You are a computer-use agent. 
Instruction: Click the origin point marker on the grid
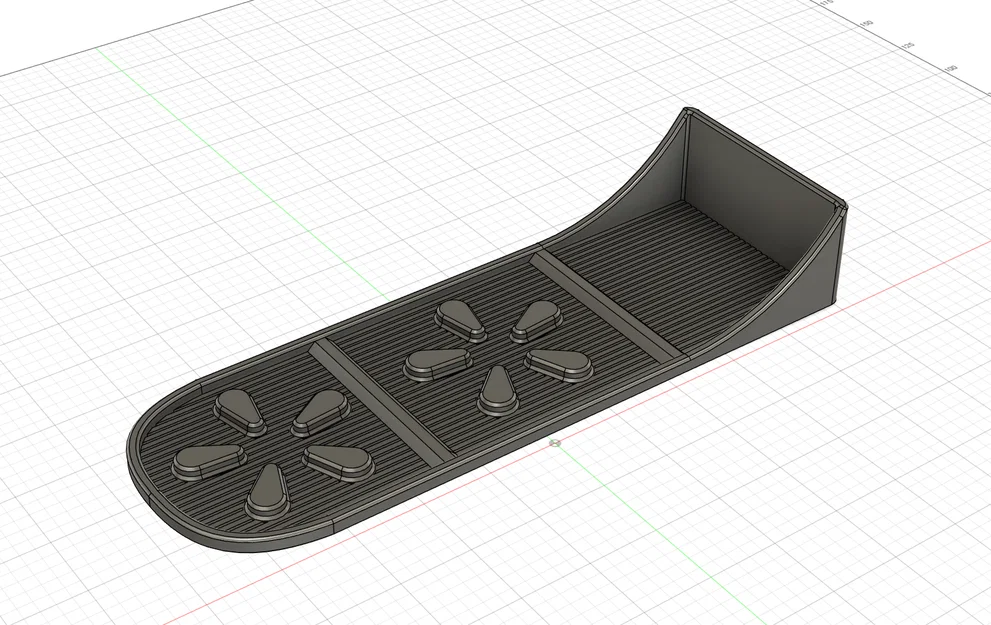[555, 443]
